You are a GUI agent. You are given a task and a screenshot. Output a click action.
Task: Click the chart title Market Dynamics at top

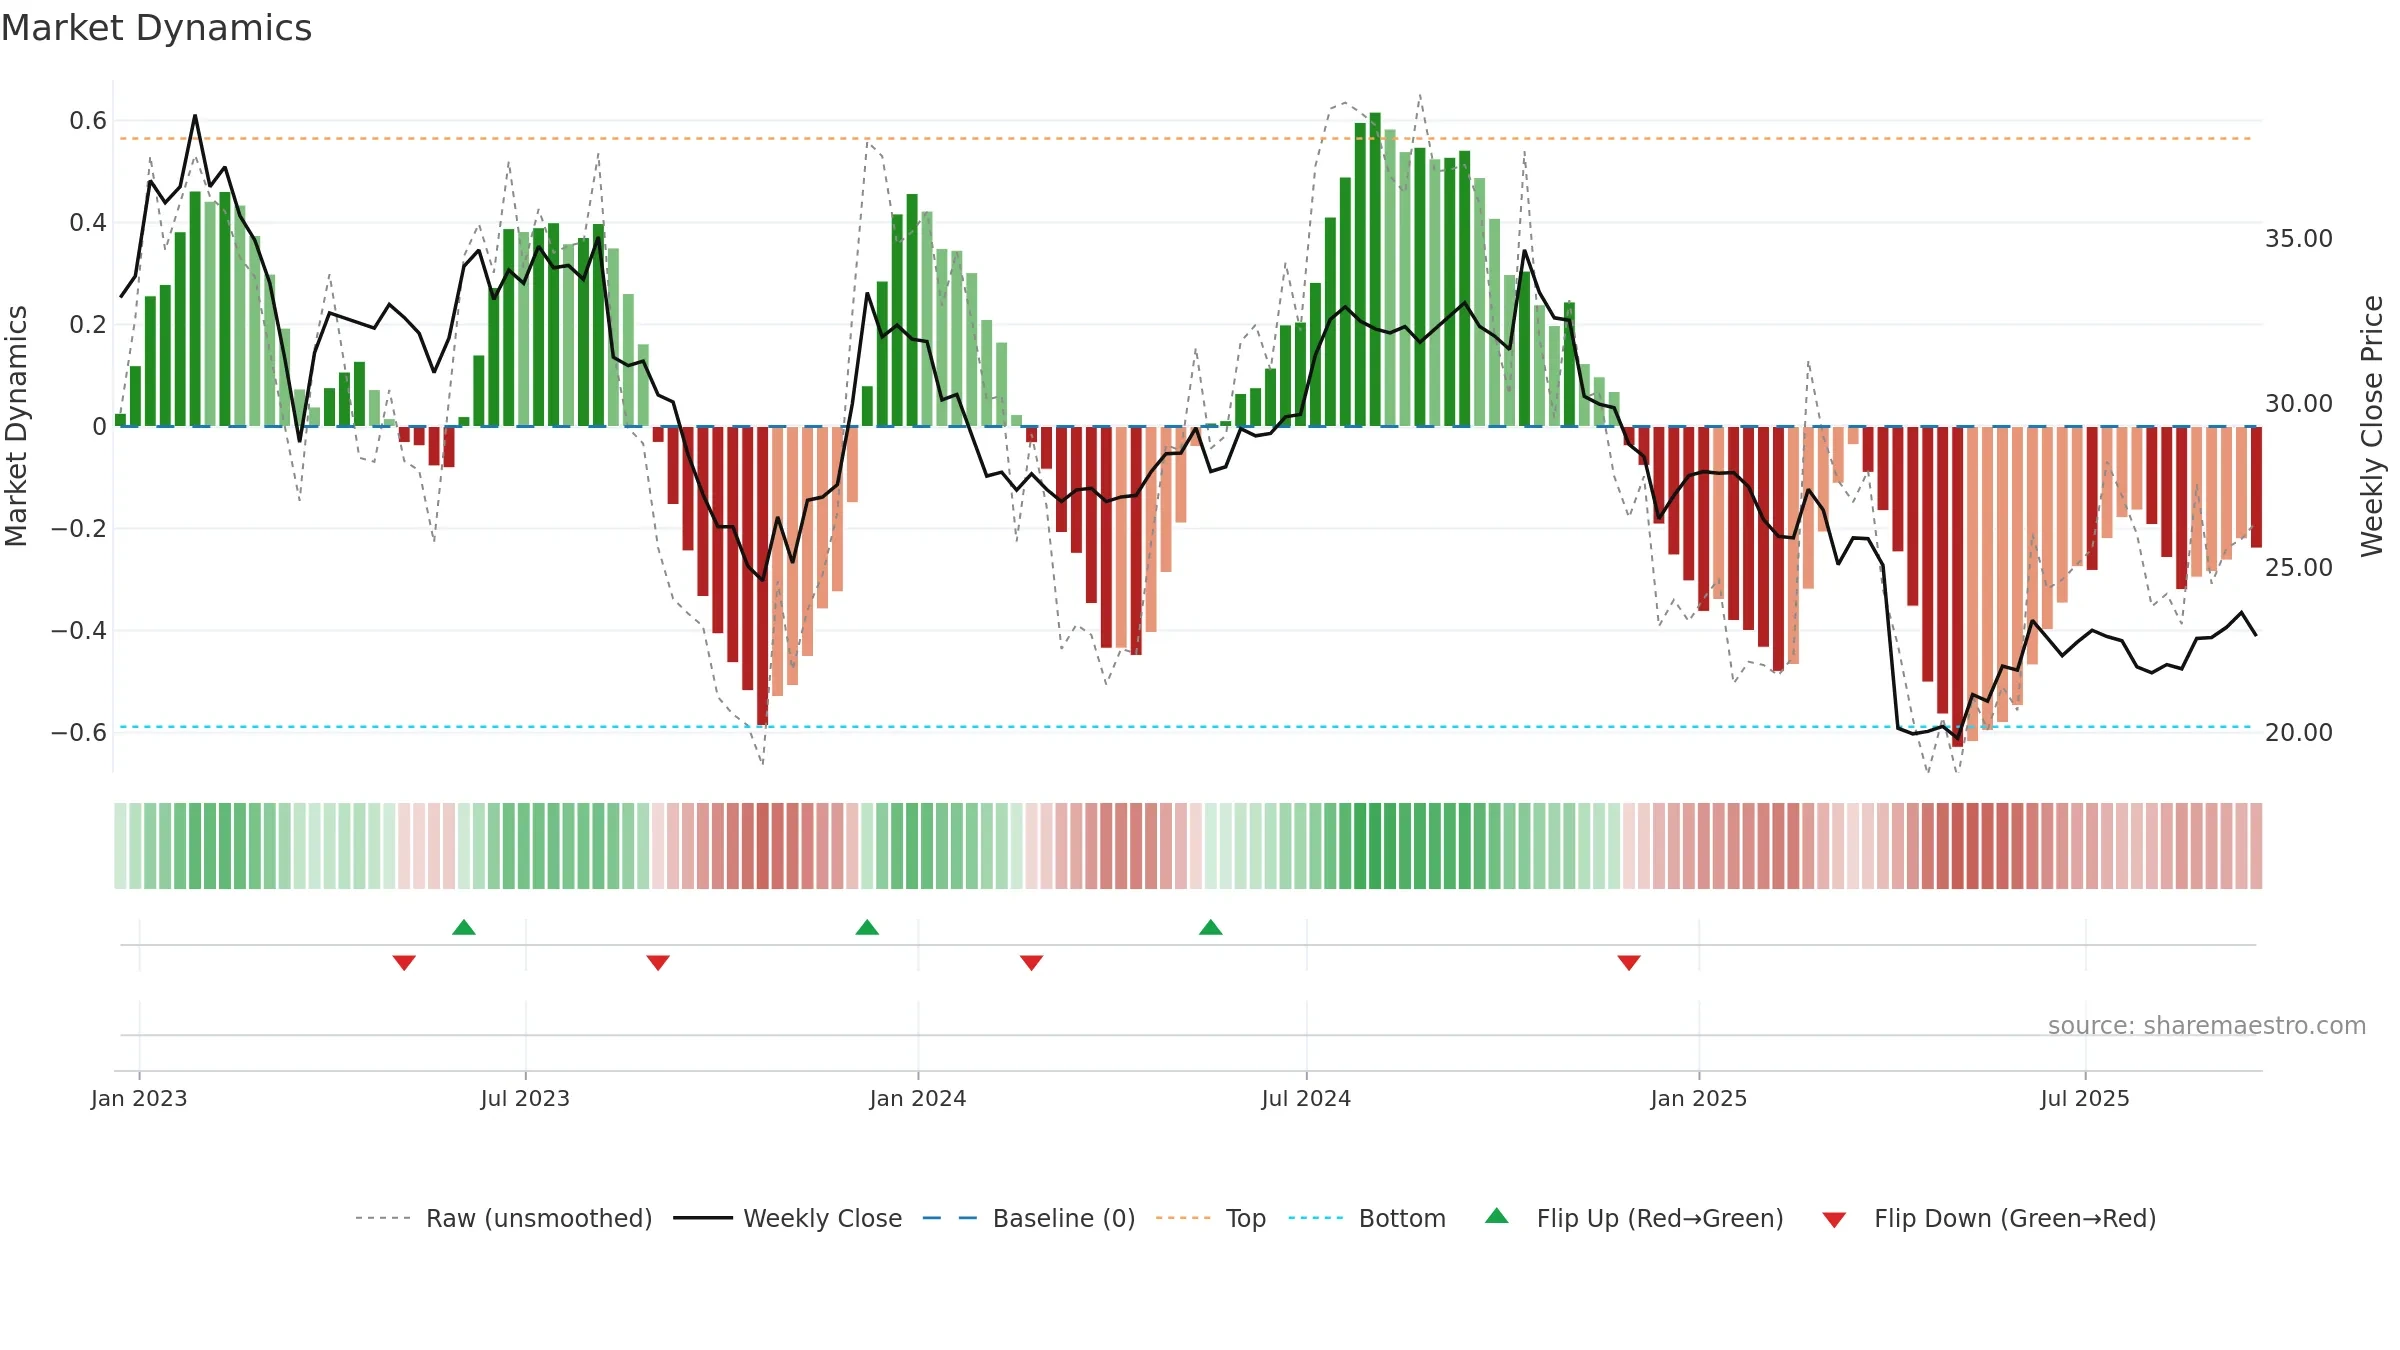point(157,28)
